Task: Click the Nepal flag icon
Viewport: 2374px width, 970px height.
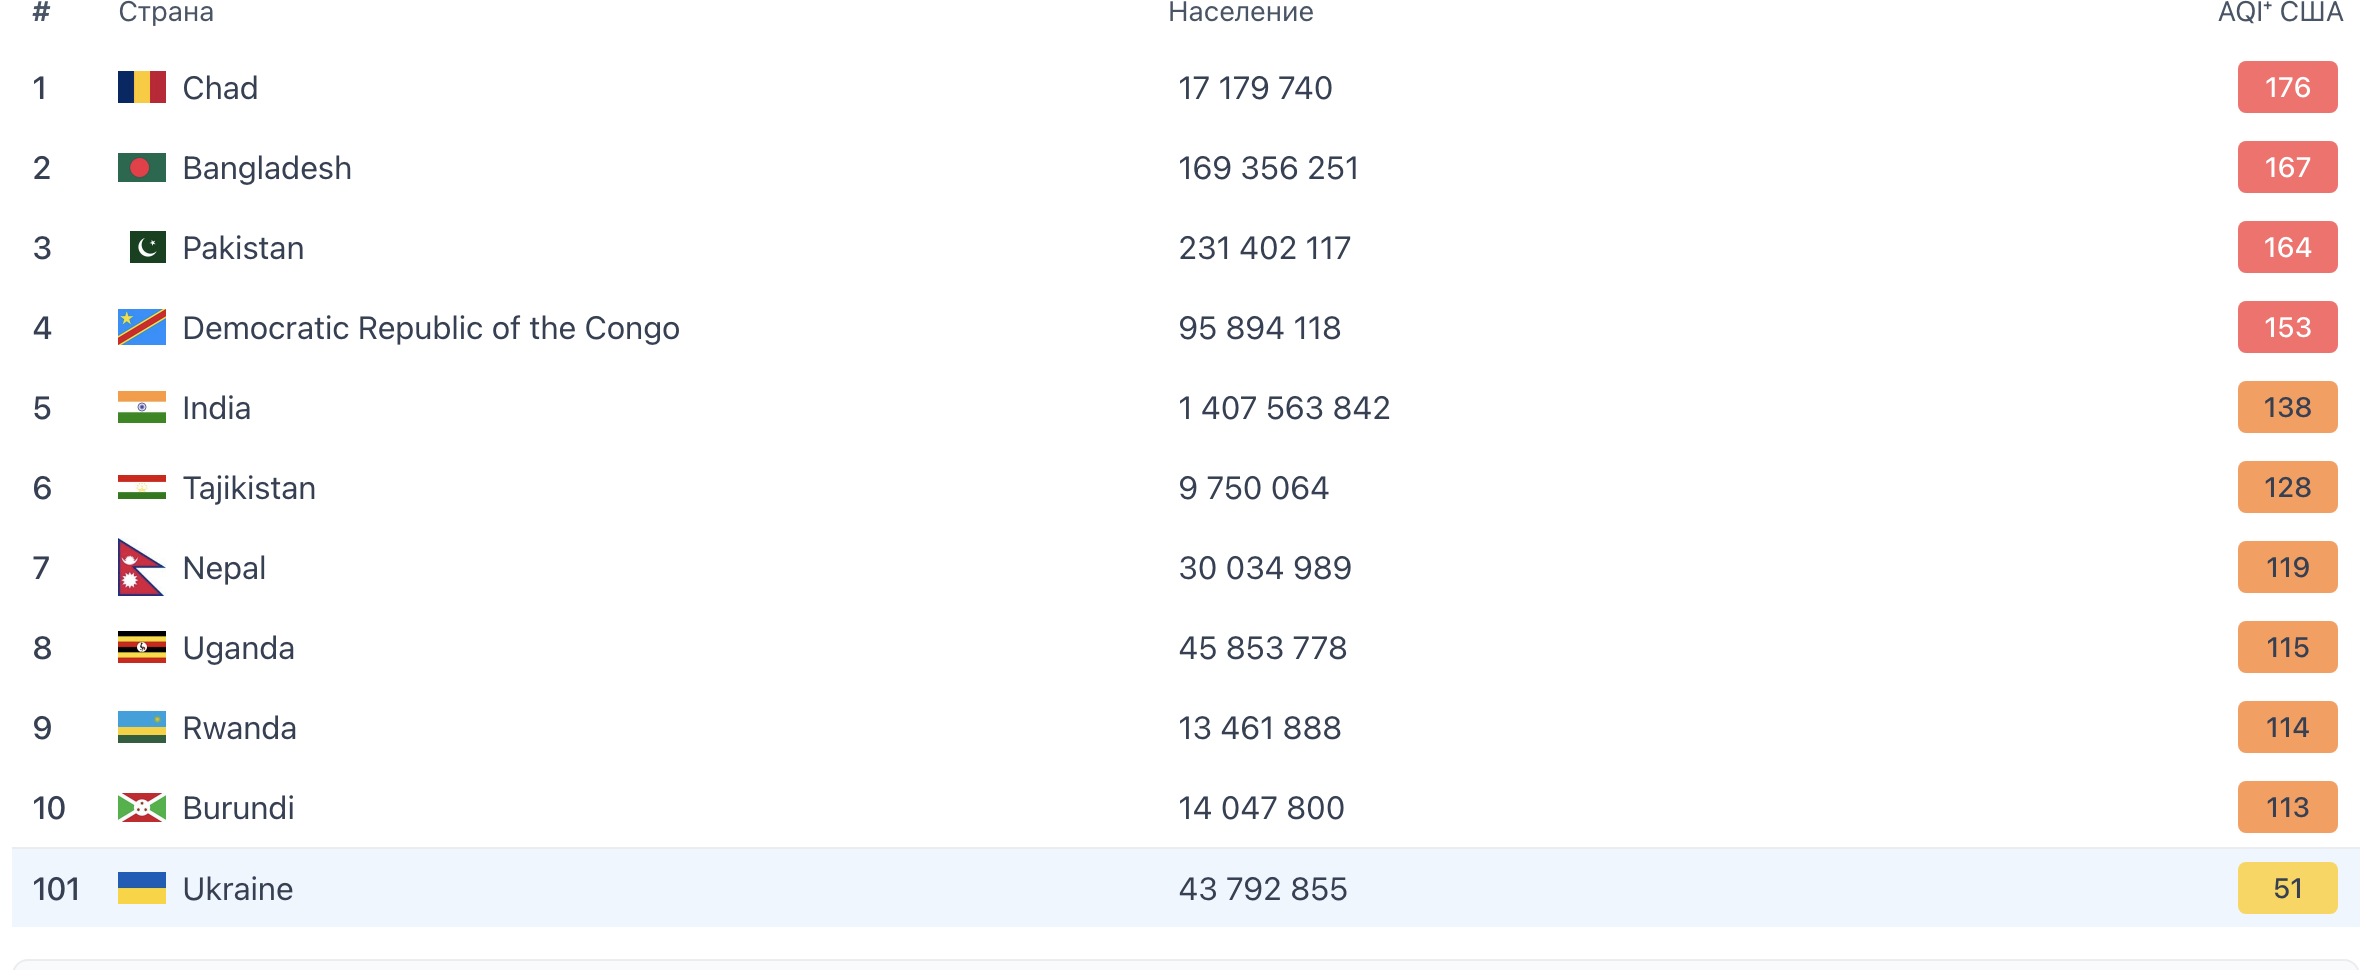Action: tap(139, 567)
